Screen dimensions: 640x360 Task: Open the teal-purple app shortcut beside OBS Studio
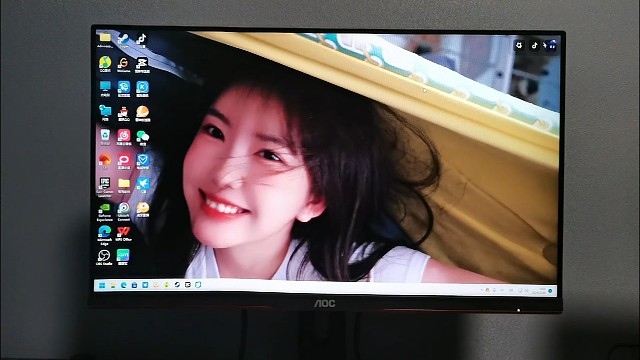[x=123, y=257]
